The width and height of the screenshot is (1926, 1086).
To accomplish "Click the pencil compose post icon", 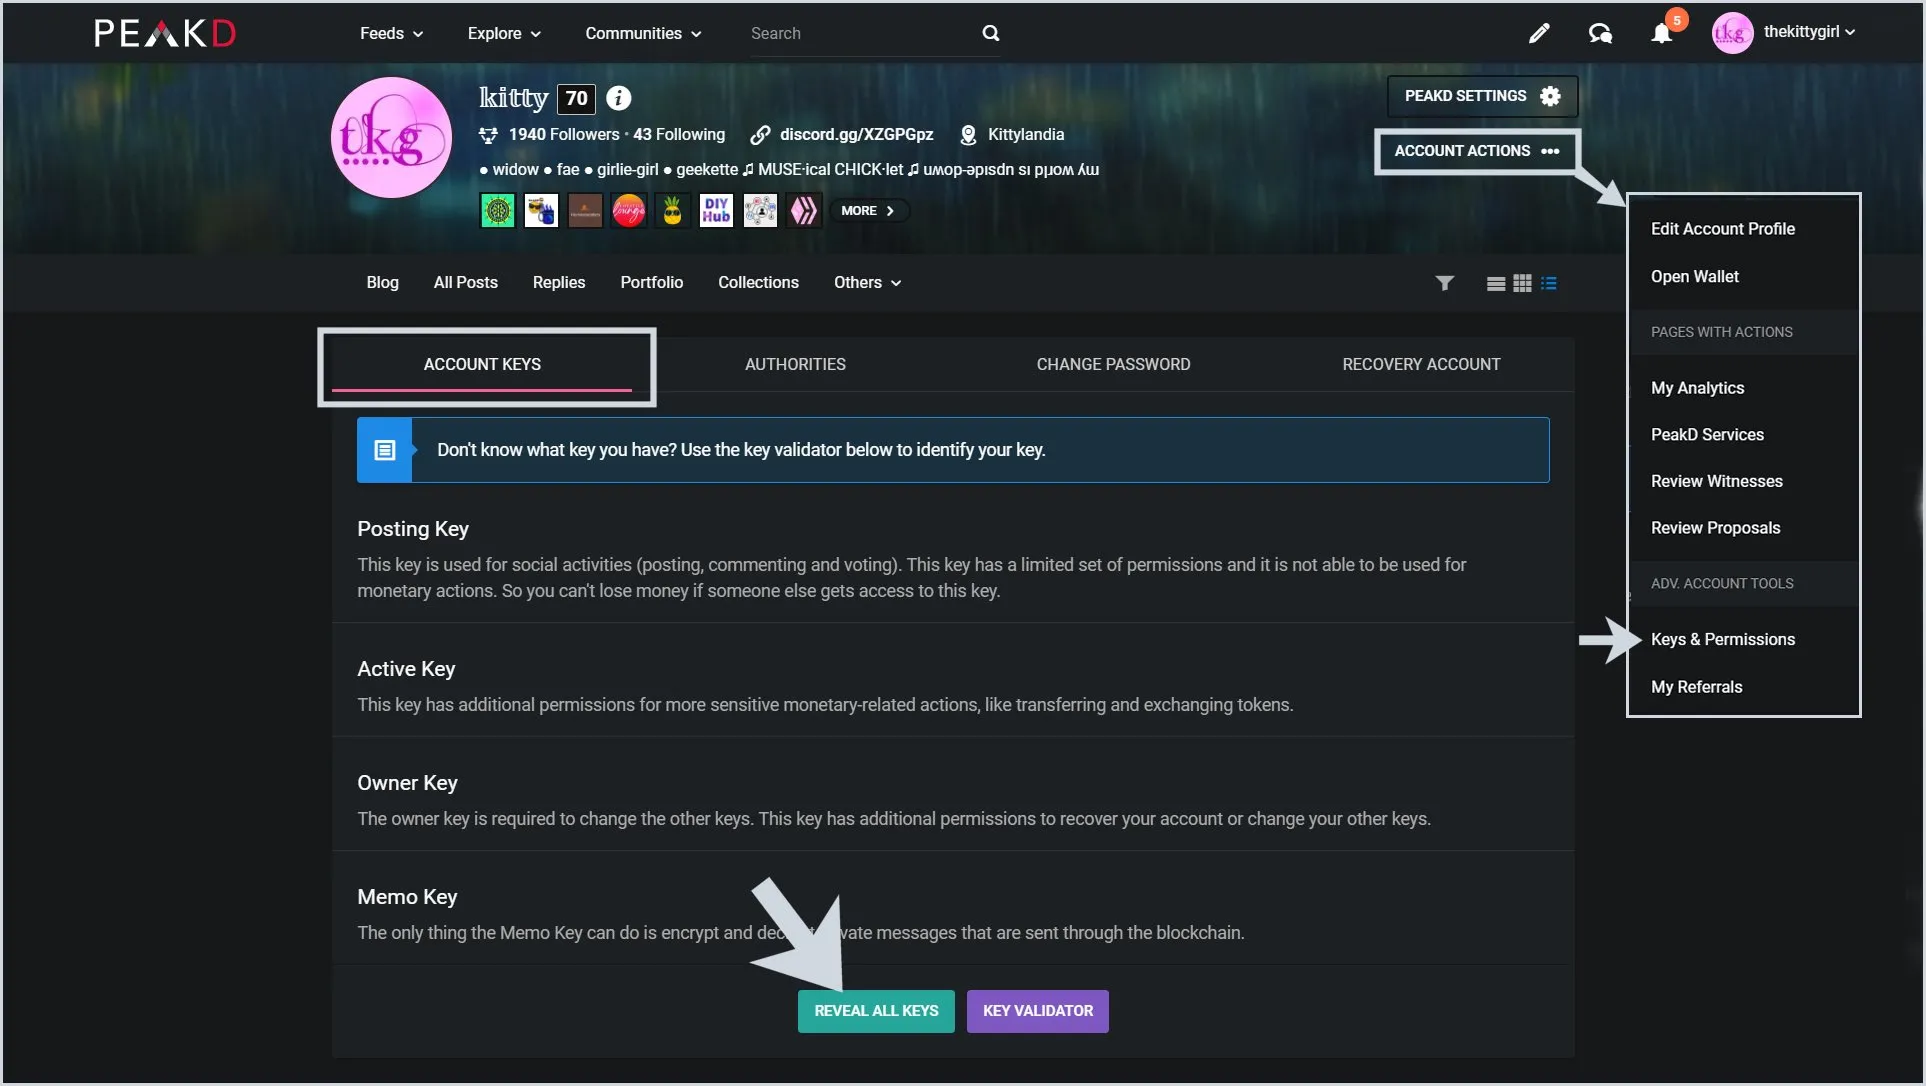I will 1539,33.
